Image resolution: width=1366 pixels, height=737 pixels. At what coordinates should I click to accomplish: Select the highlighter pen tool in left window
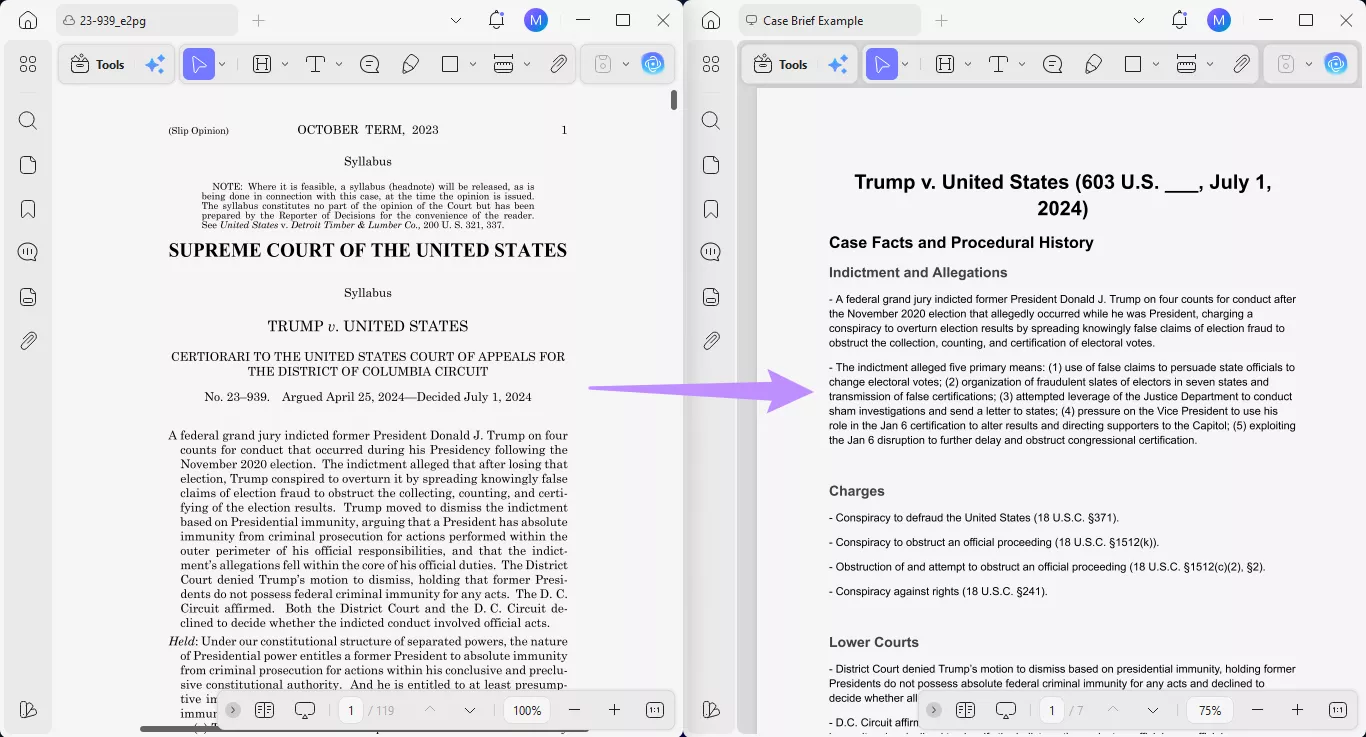click(410, 64)
